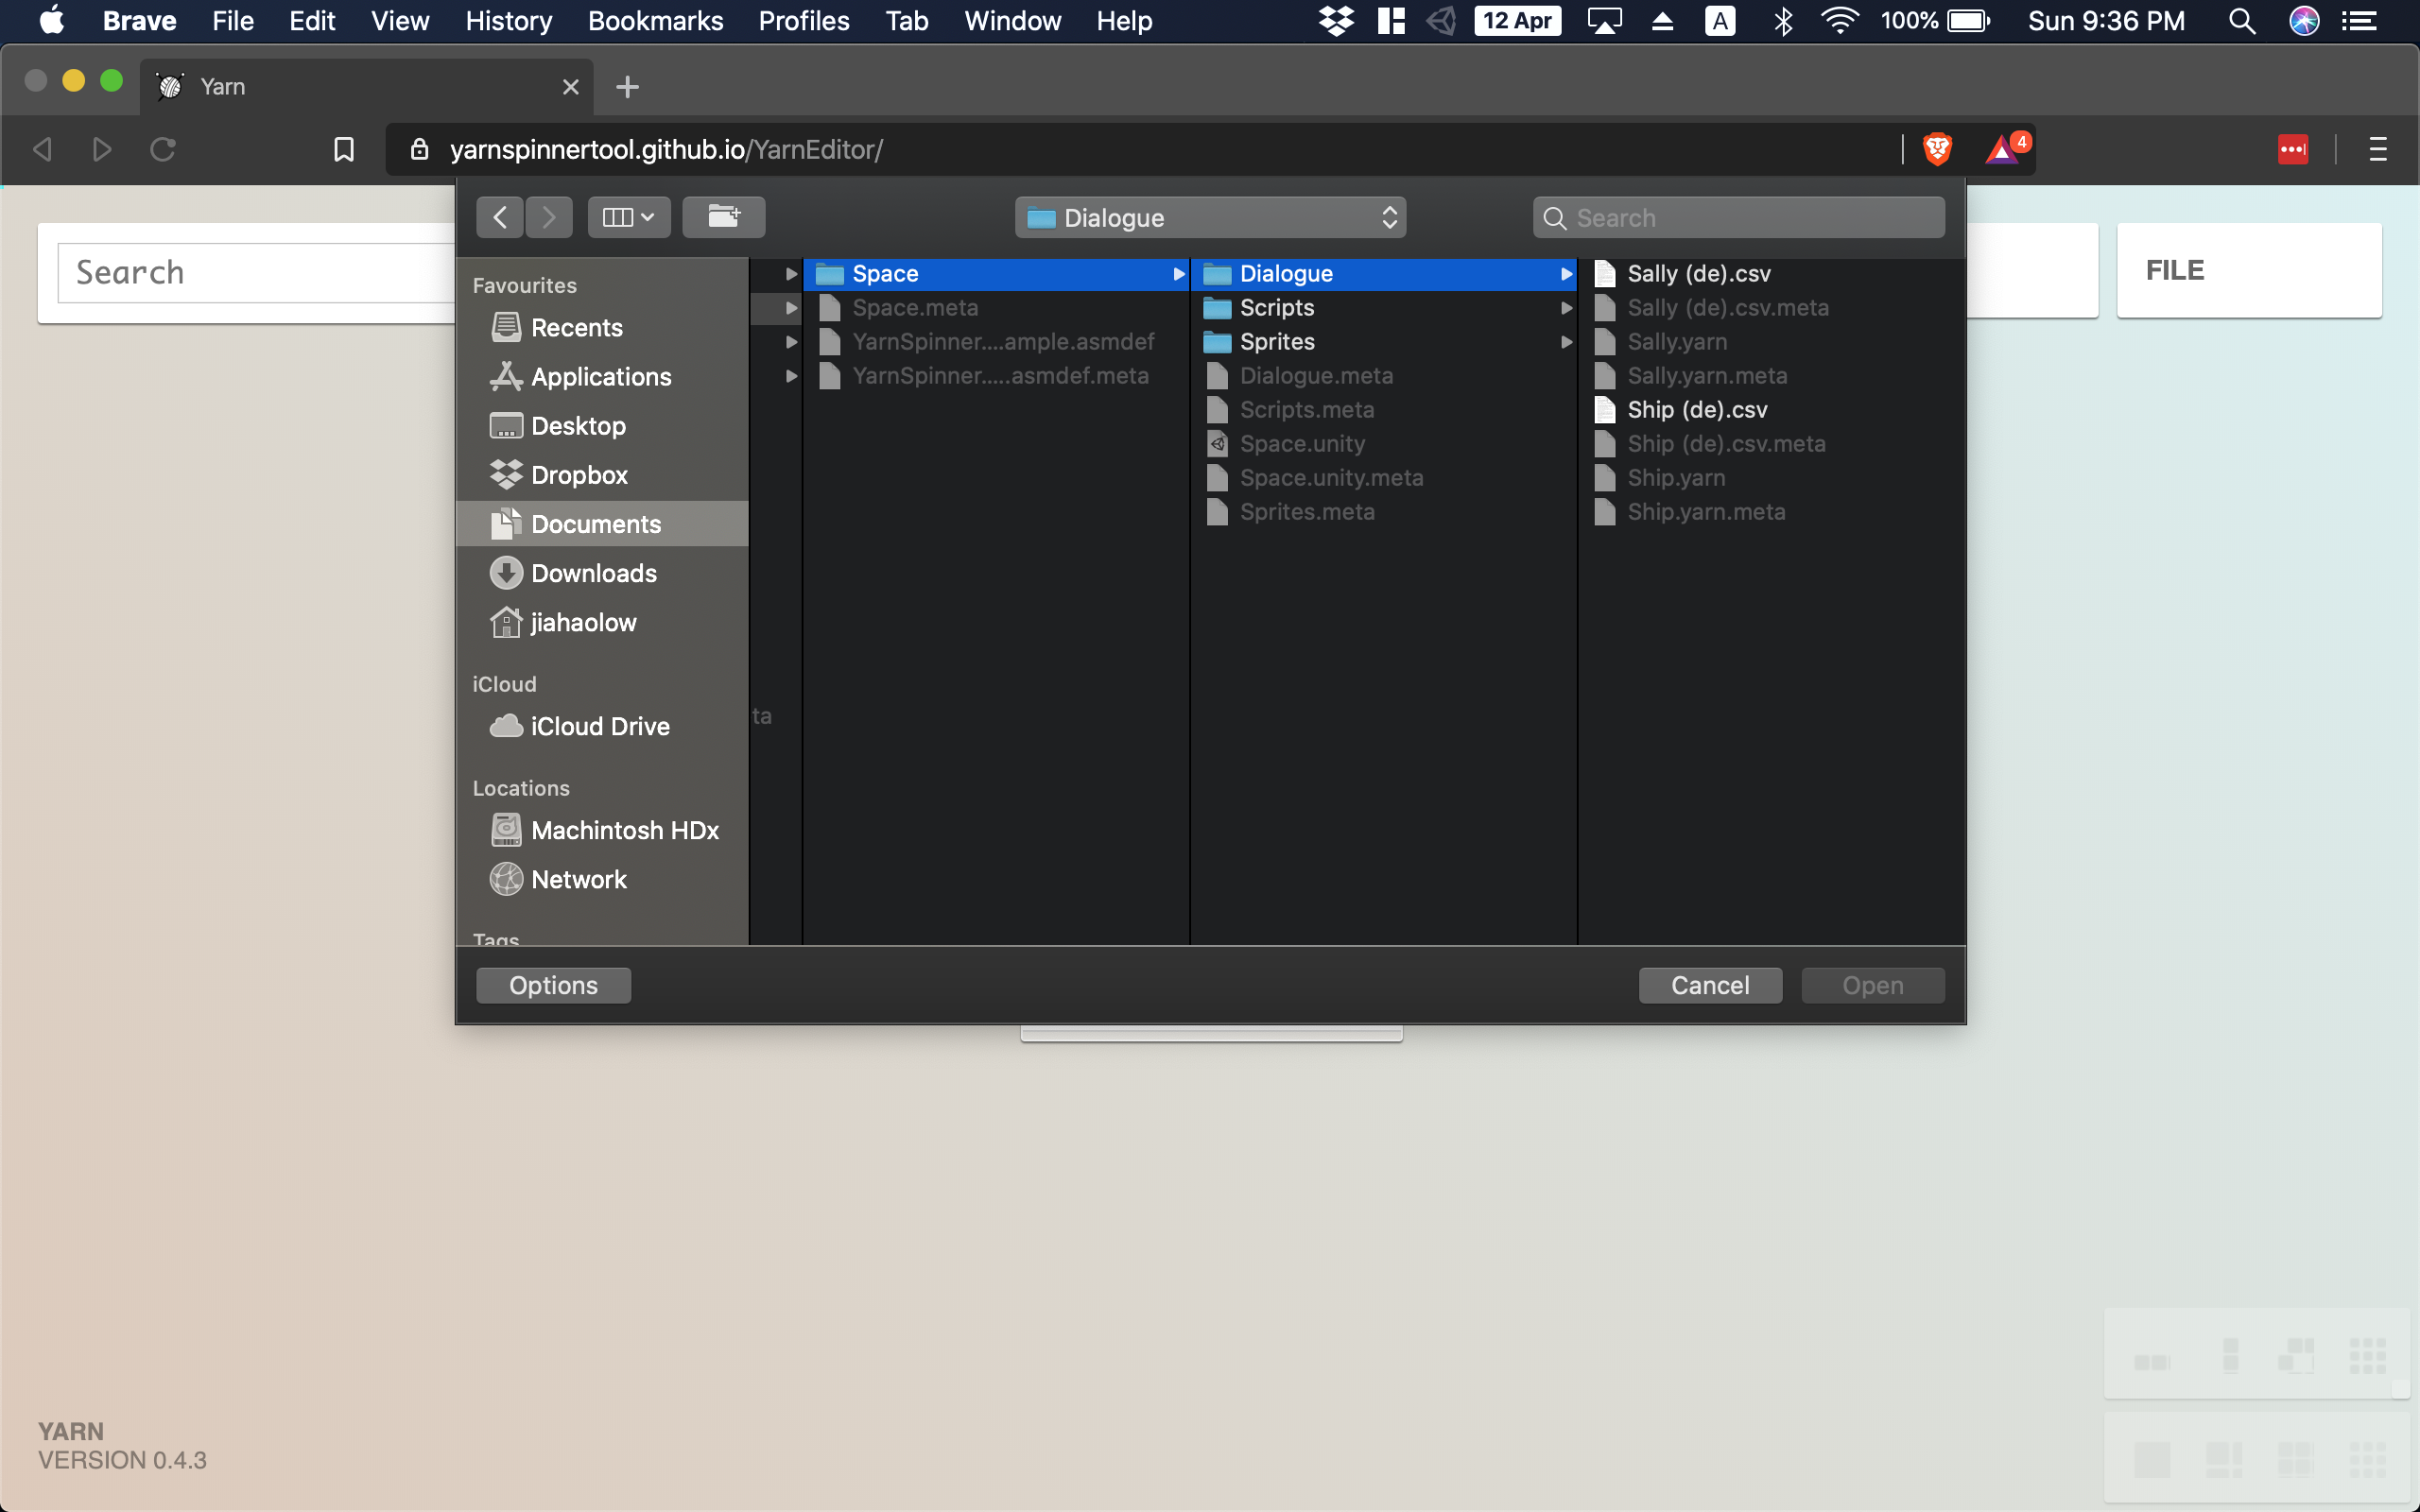Viewport: 2420px width, 1512px height.
Task: Click the new folder icon in dialog toolbar
Action: 723,217
